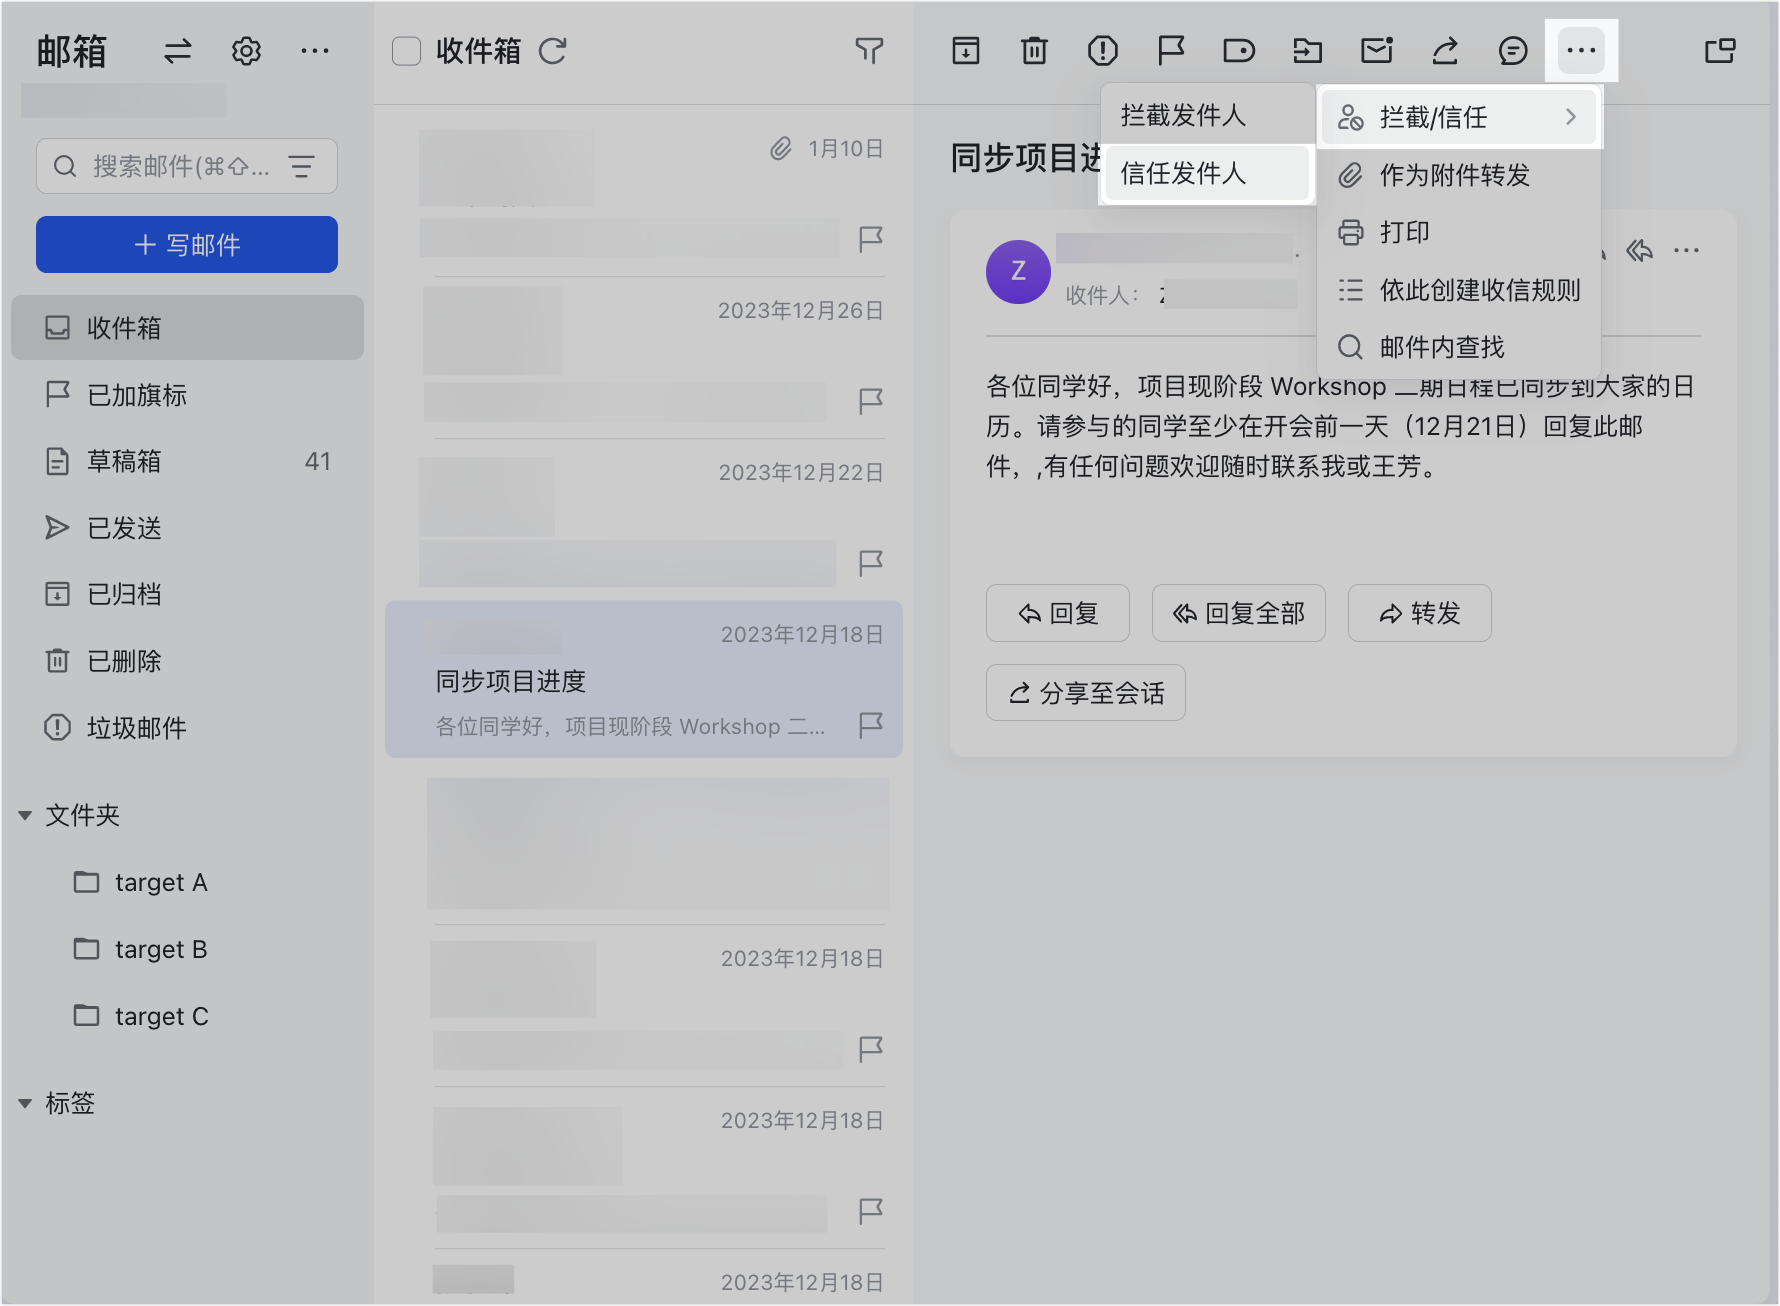Click the 回复全部 reply-all button
Image resolution: width=1780 pixels, height=1306 pixels.
(x=1238, y=613)
